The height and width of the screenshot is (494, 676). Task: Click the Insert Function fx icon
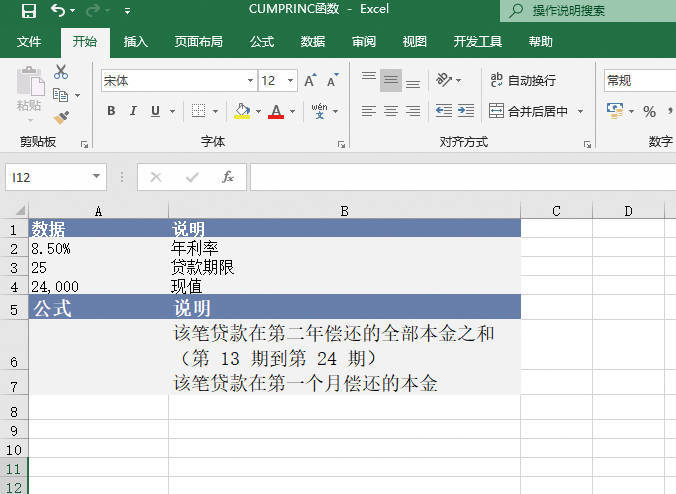[228, 177]
